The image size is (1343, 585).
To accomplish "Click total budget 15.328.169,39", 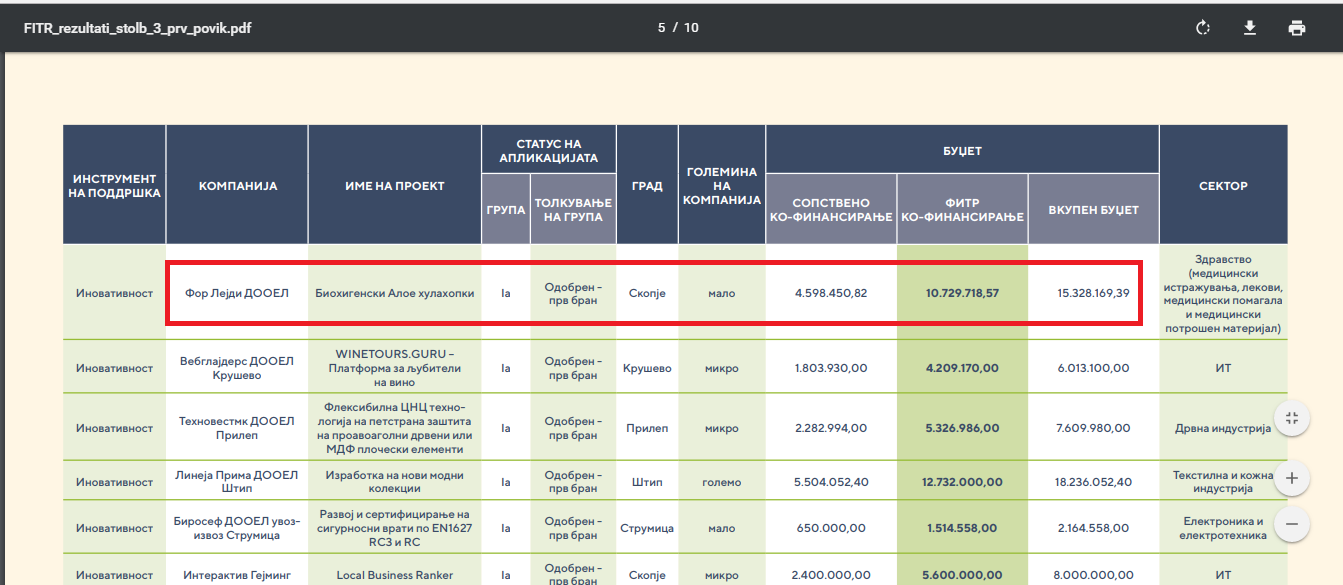I will (x=1093, y=294).
